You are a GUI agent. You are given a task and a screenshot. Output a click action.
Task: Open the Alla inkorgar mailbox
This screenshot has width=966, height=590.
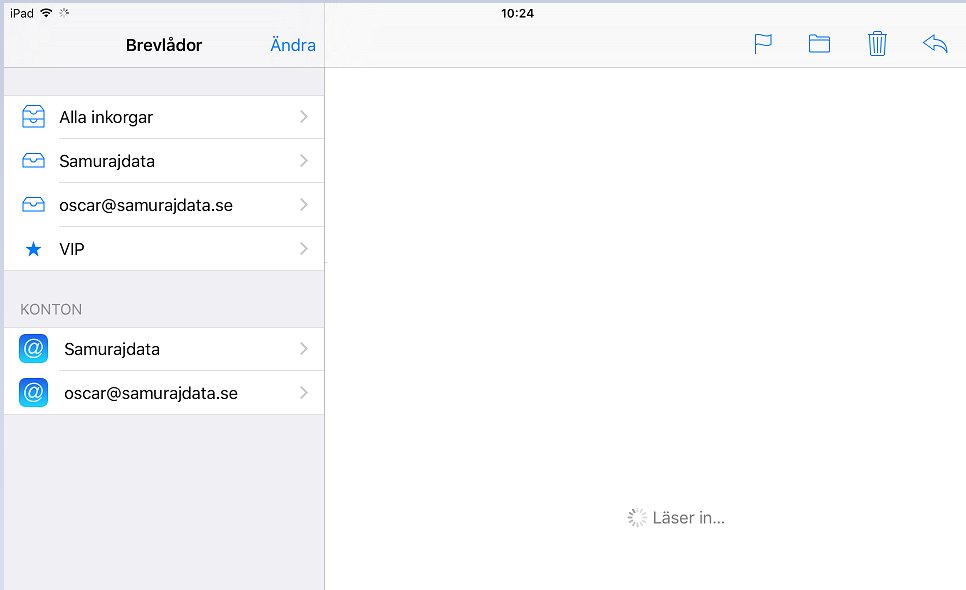click(164, 117)
